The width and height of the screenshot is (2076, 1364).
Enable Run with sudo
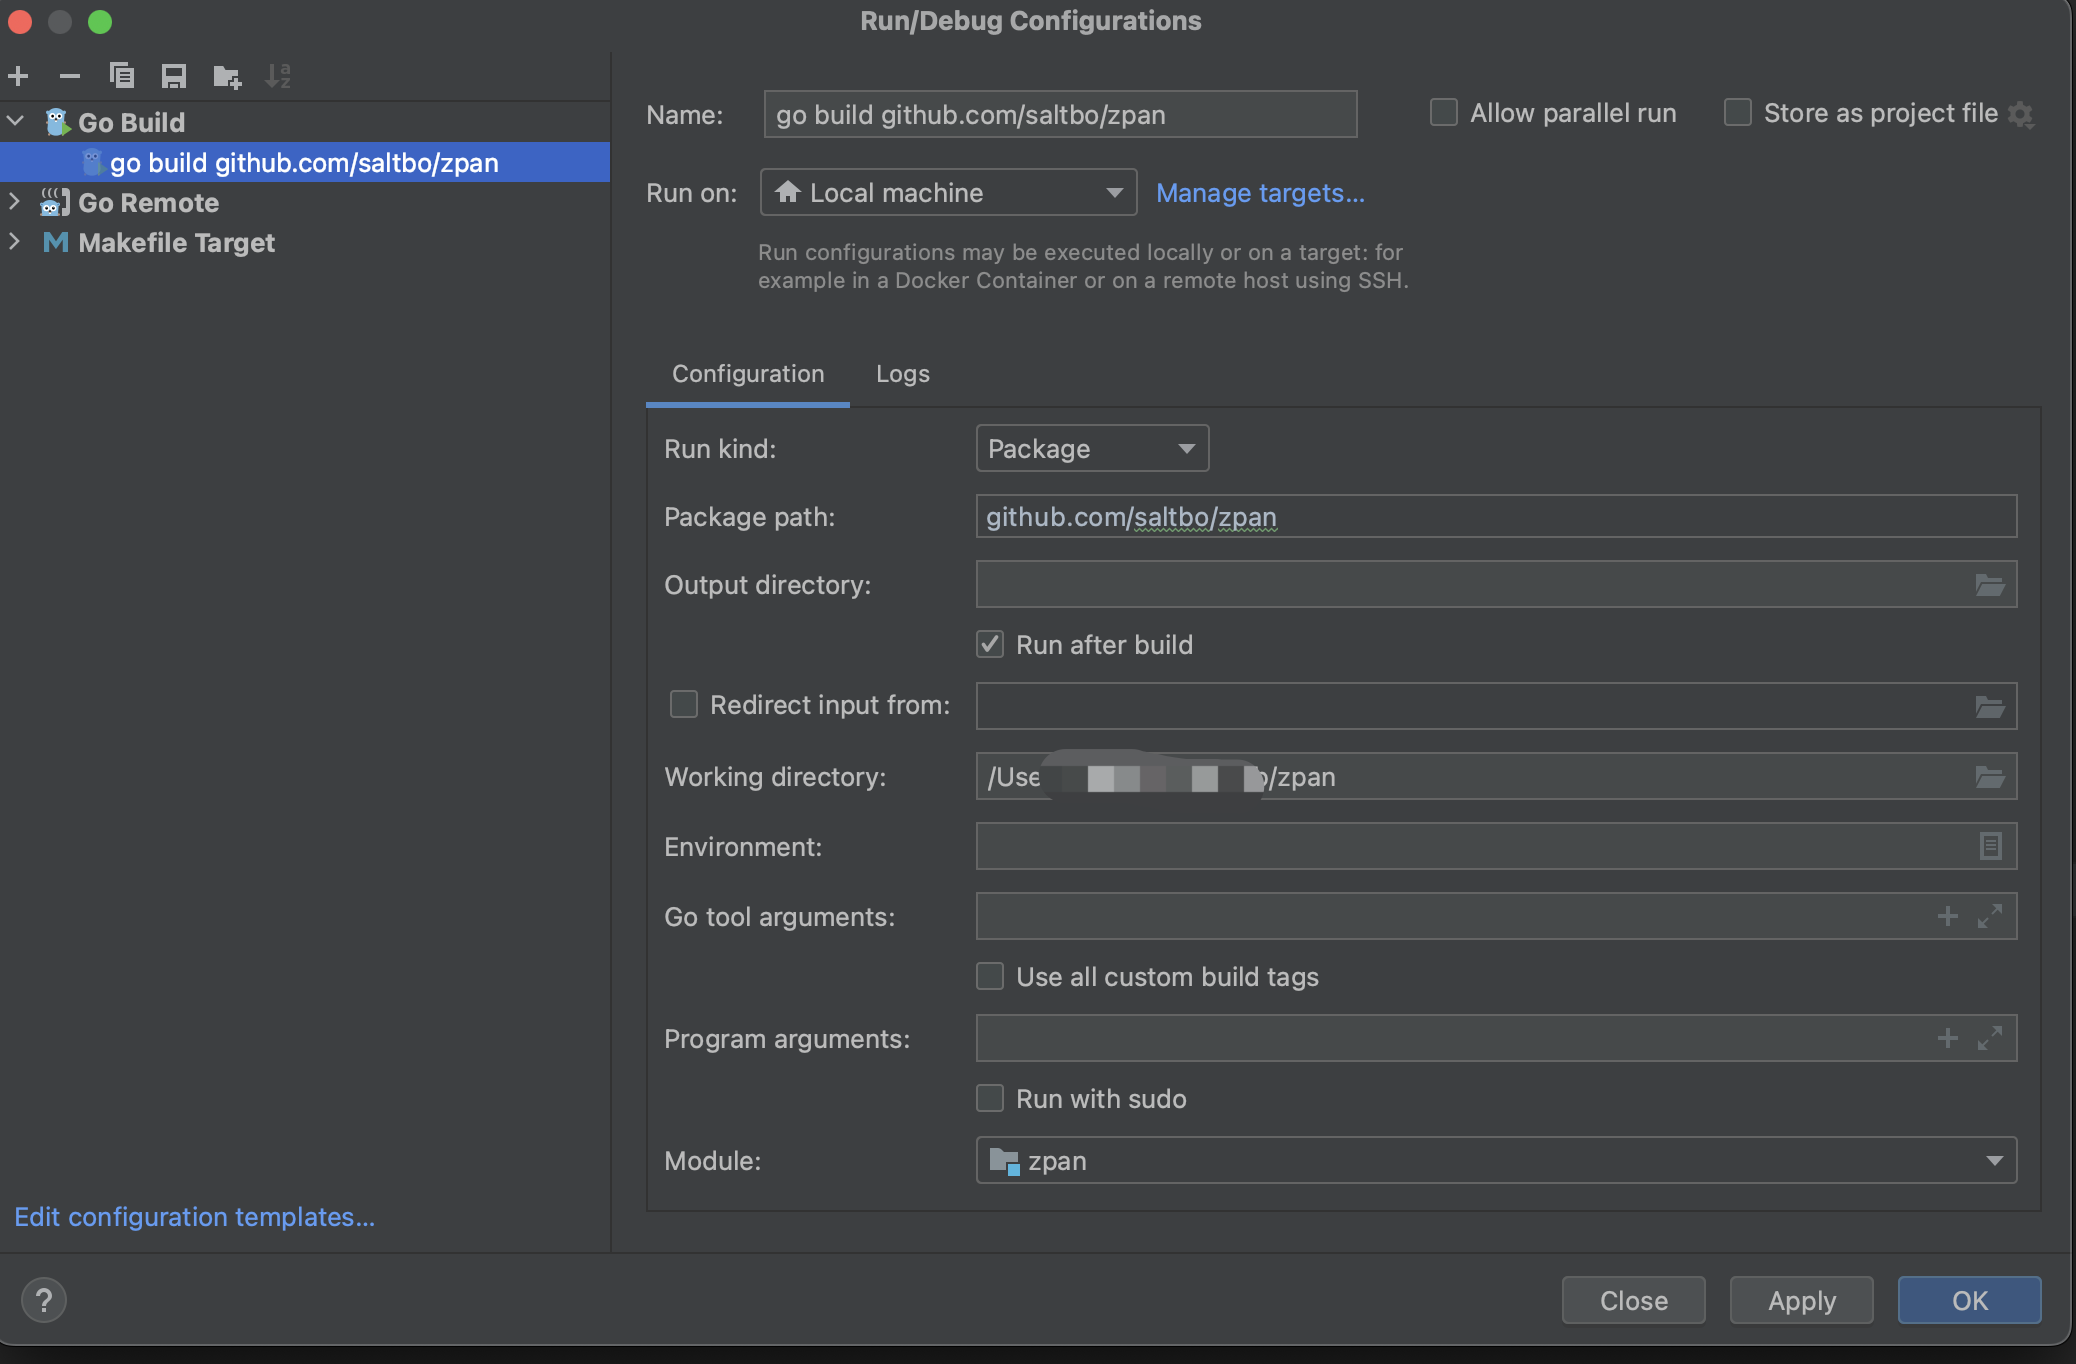point(990,1099)
